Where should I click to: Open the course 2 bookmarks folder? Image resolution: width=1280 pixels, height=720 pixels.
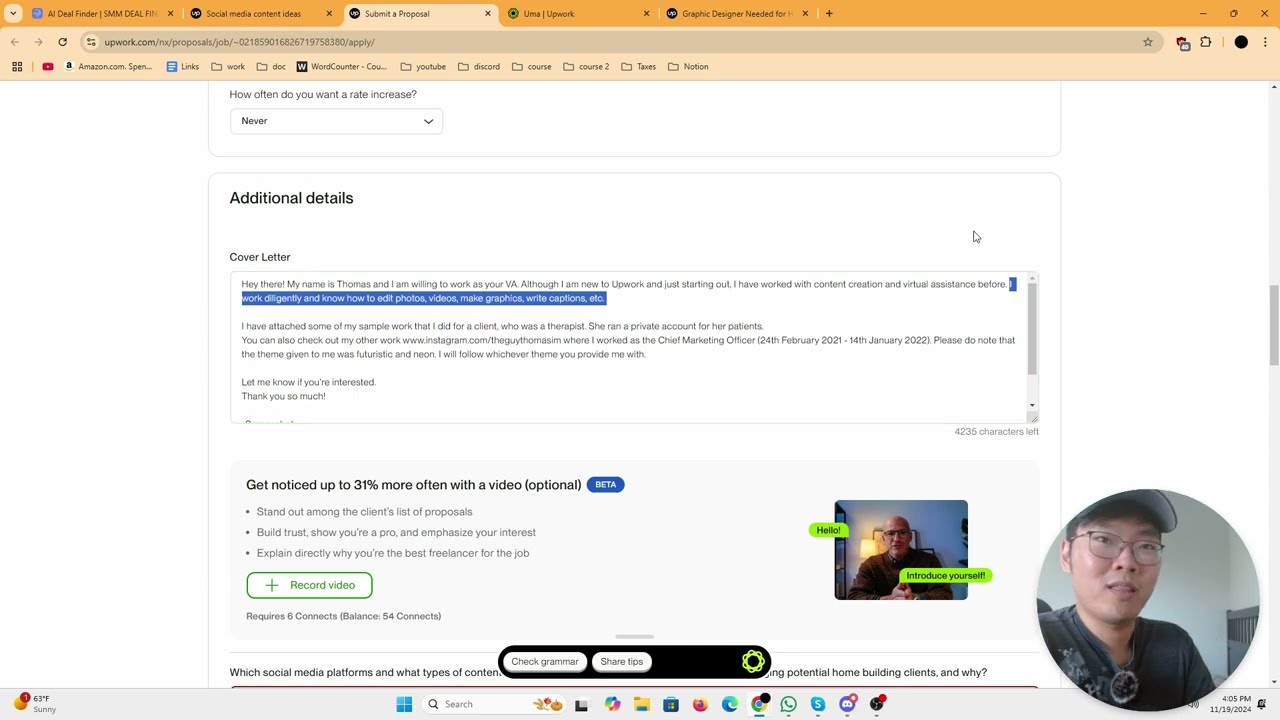pyautogui.click(x=586, y=67)
